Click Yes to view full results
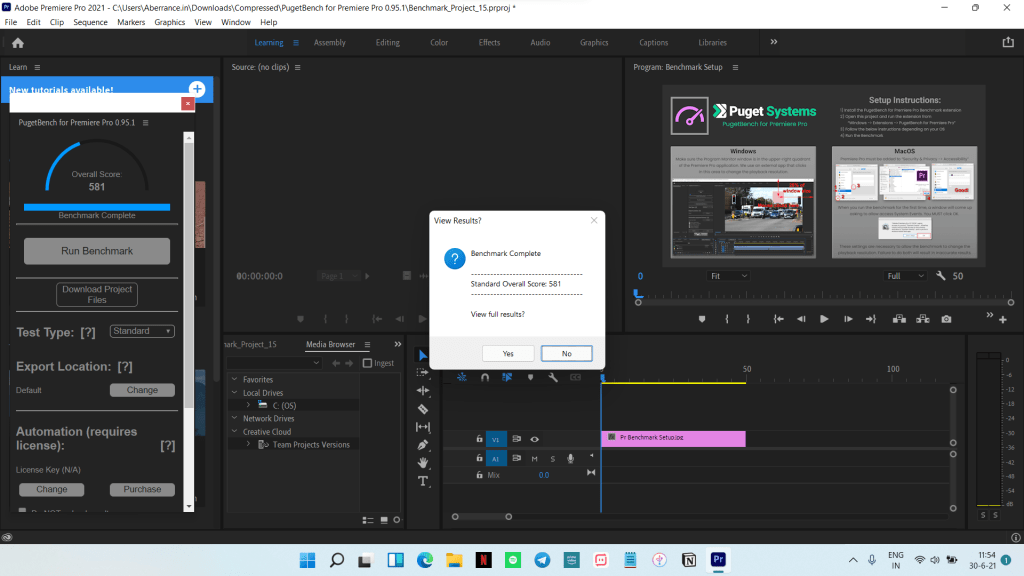 click(508, 353)
